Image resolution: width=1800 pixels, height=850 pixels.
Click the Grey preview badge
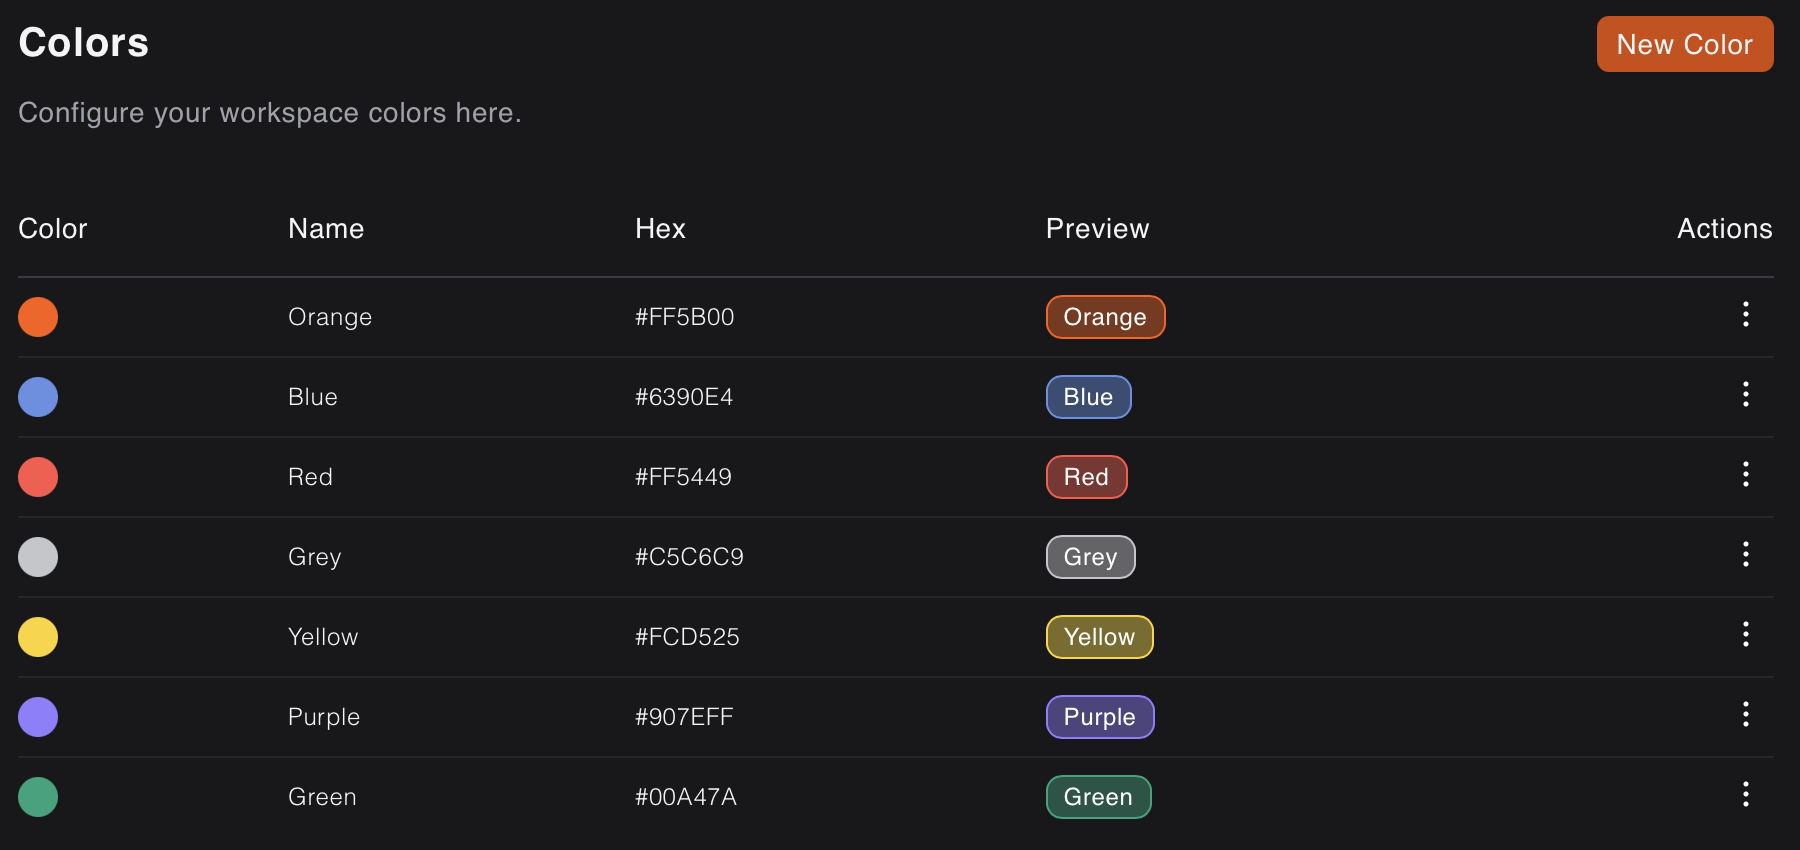(x=1090, y=557)
